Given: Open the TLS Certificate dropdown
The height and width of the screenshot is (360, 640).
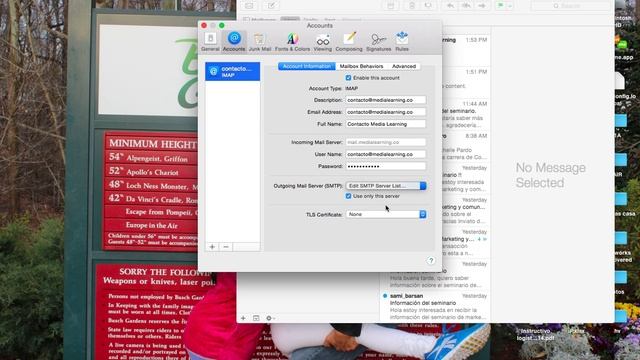Looking at the screenshot, I should pos(386,214).
